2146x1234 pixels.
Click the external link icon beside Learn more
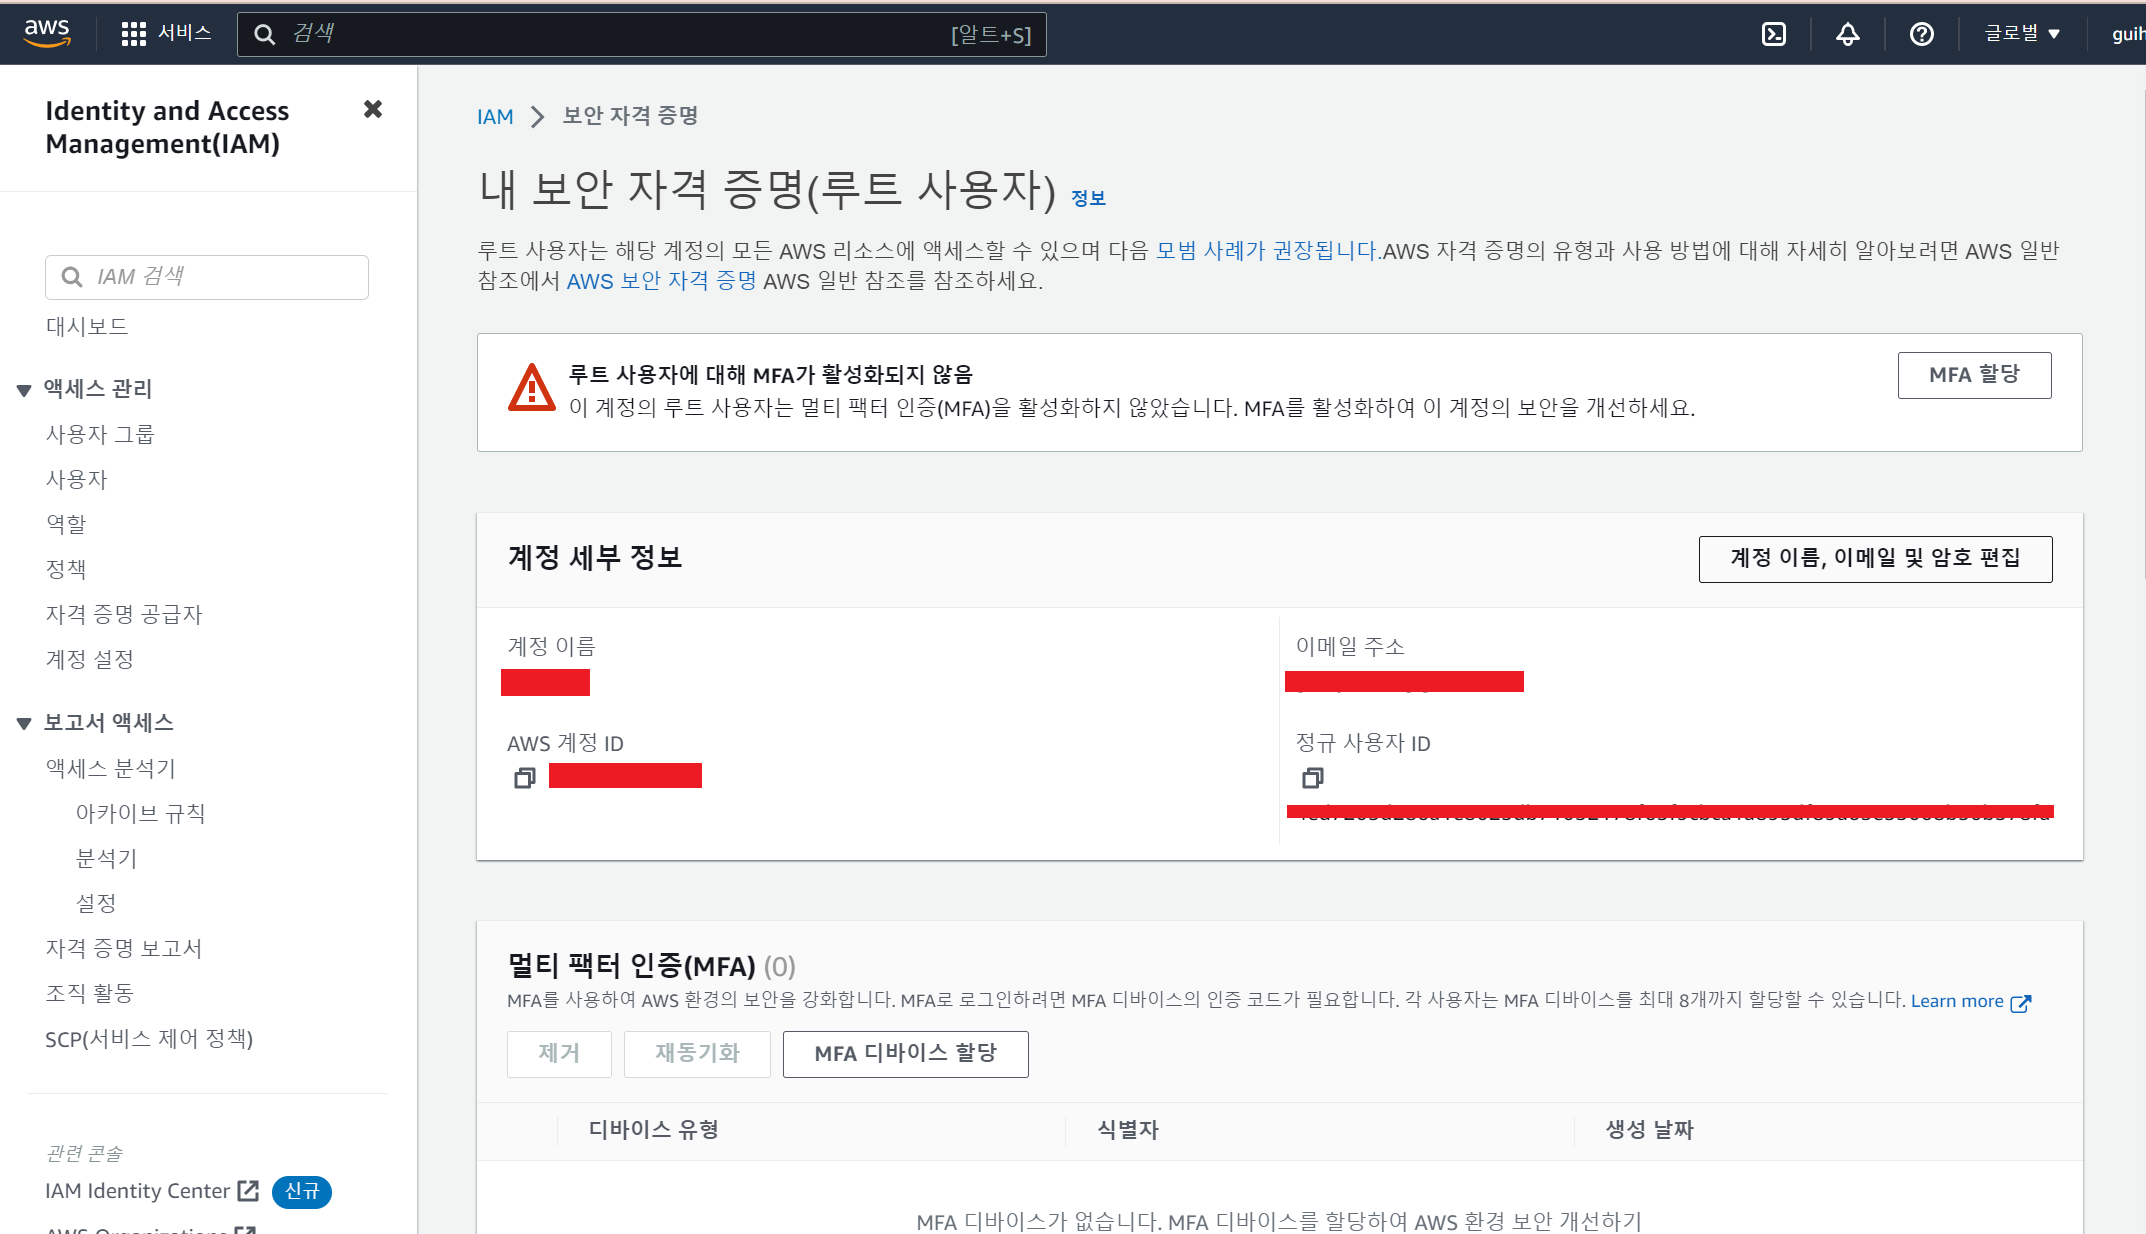(x=2021, y=1003)
